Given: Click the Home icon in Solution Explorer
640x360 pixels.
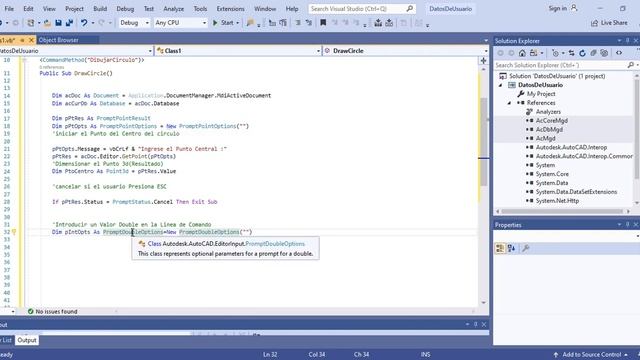Looking at the screenshot, I should [522, 53].
